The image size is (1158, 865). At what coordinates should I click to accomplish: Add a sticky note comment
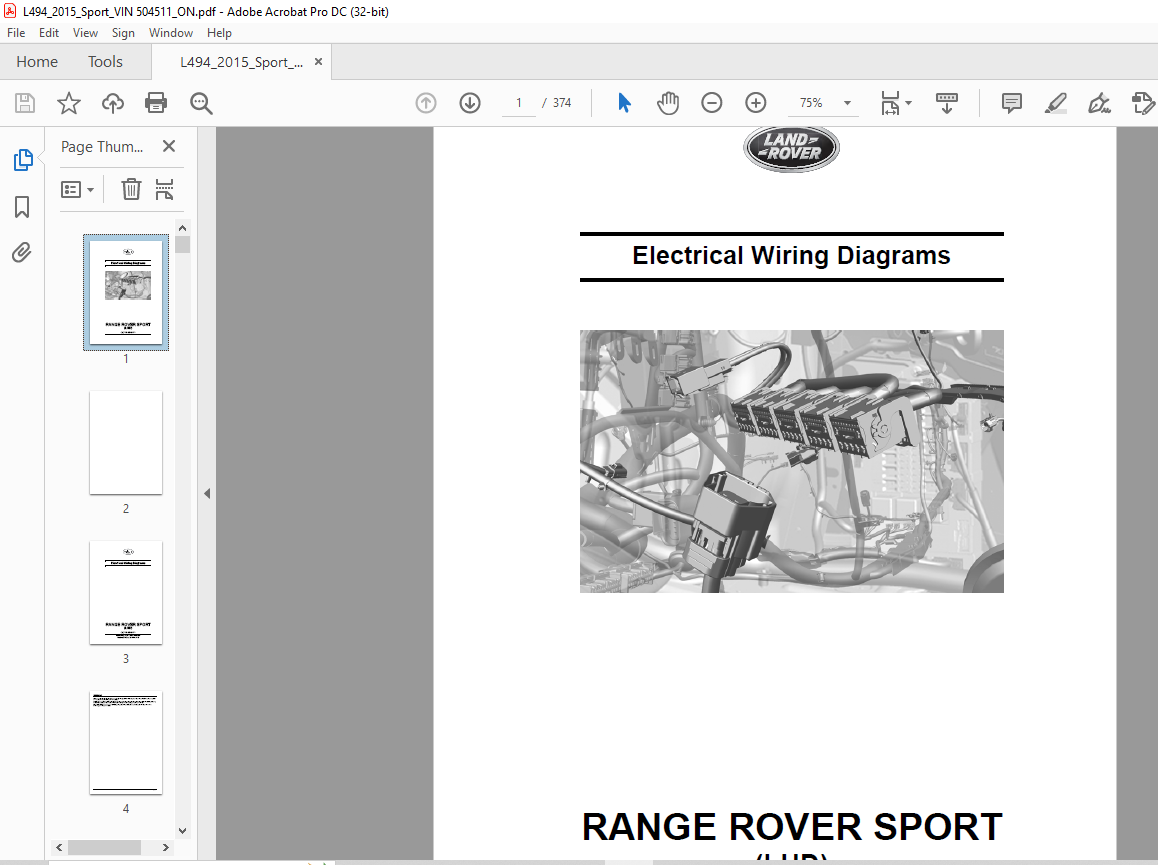[x=1012, y=103]
